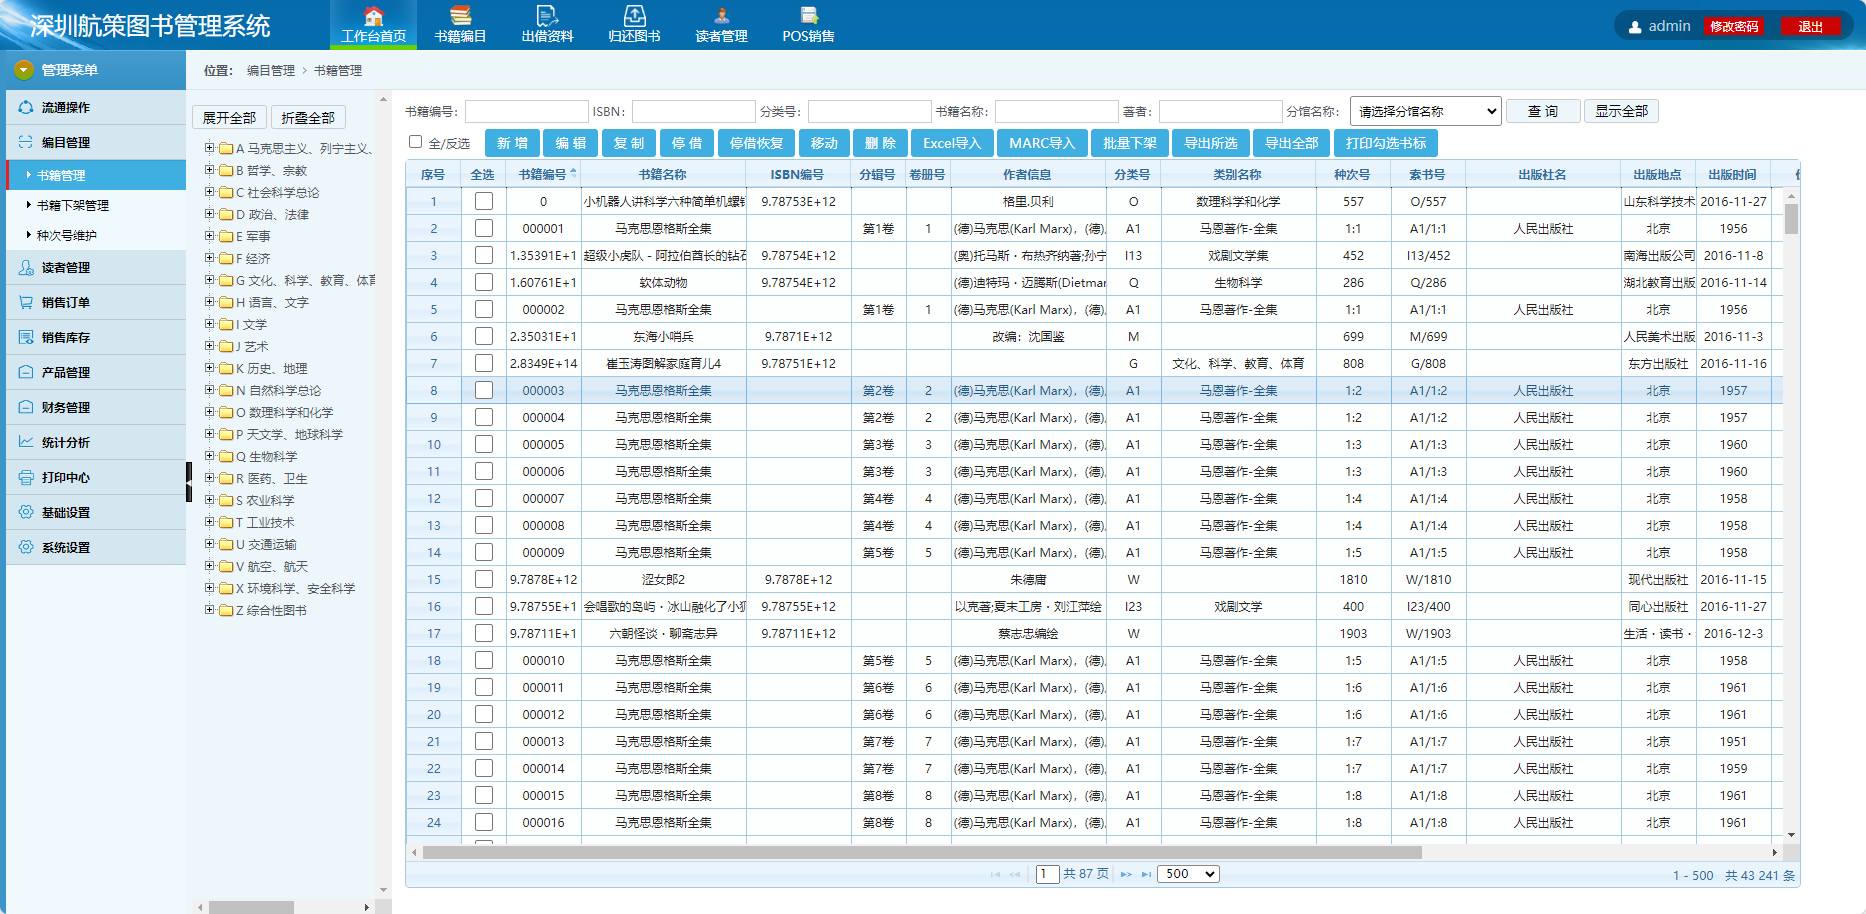Screen dimensions: 1866x914
Task: Focus the 书籍名称 search field
Action: (1056, 111)
